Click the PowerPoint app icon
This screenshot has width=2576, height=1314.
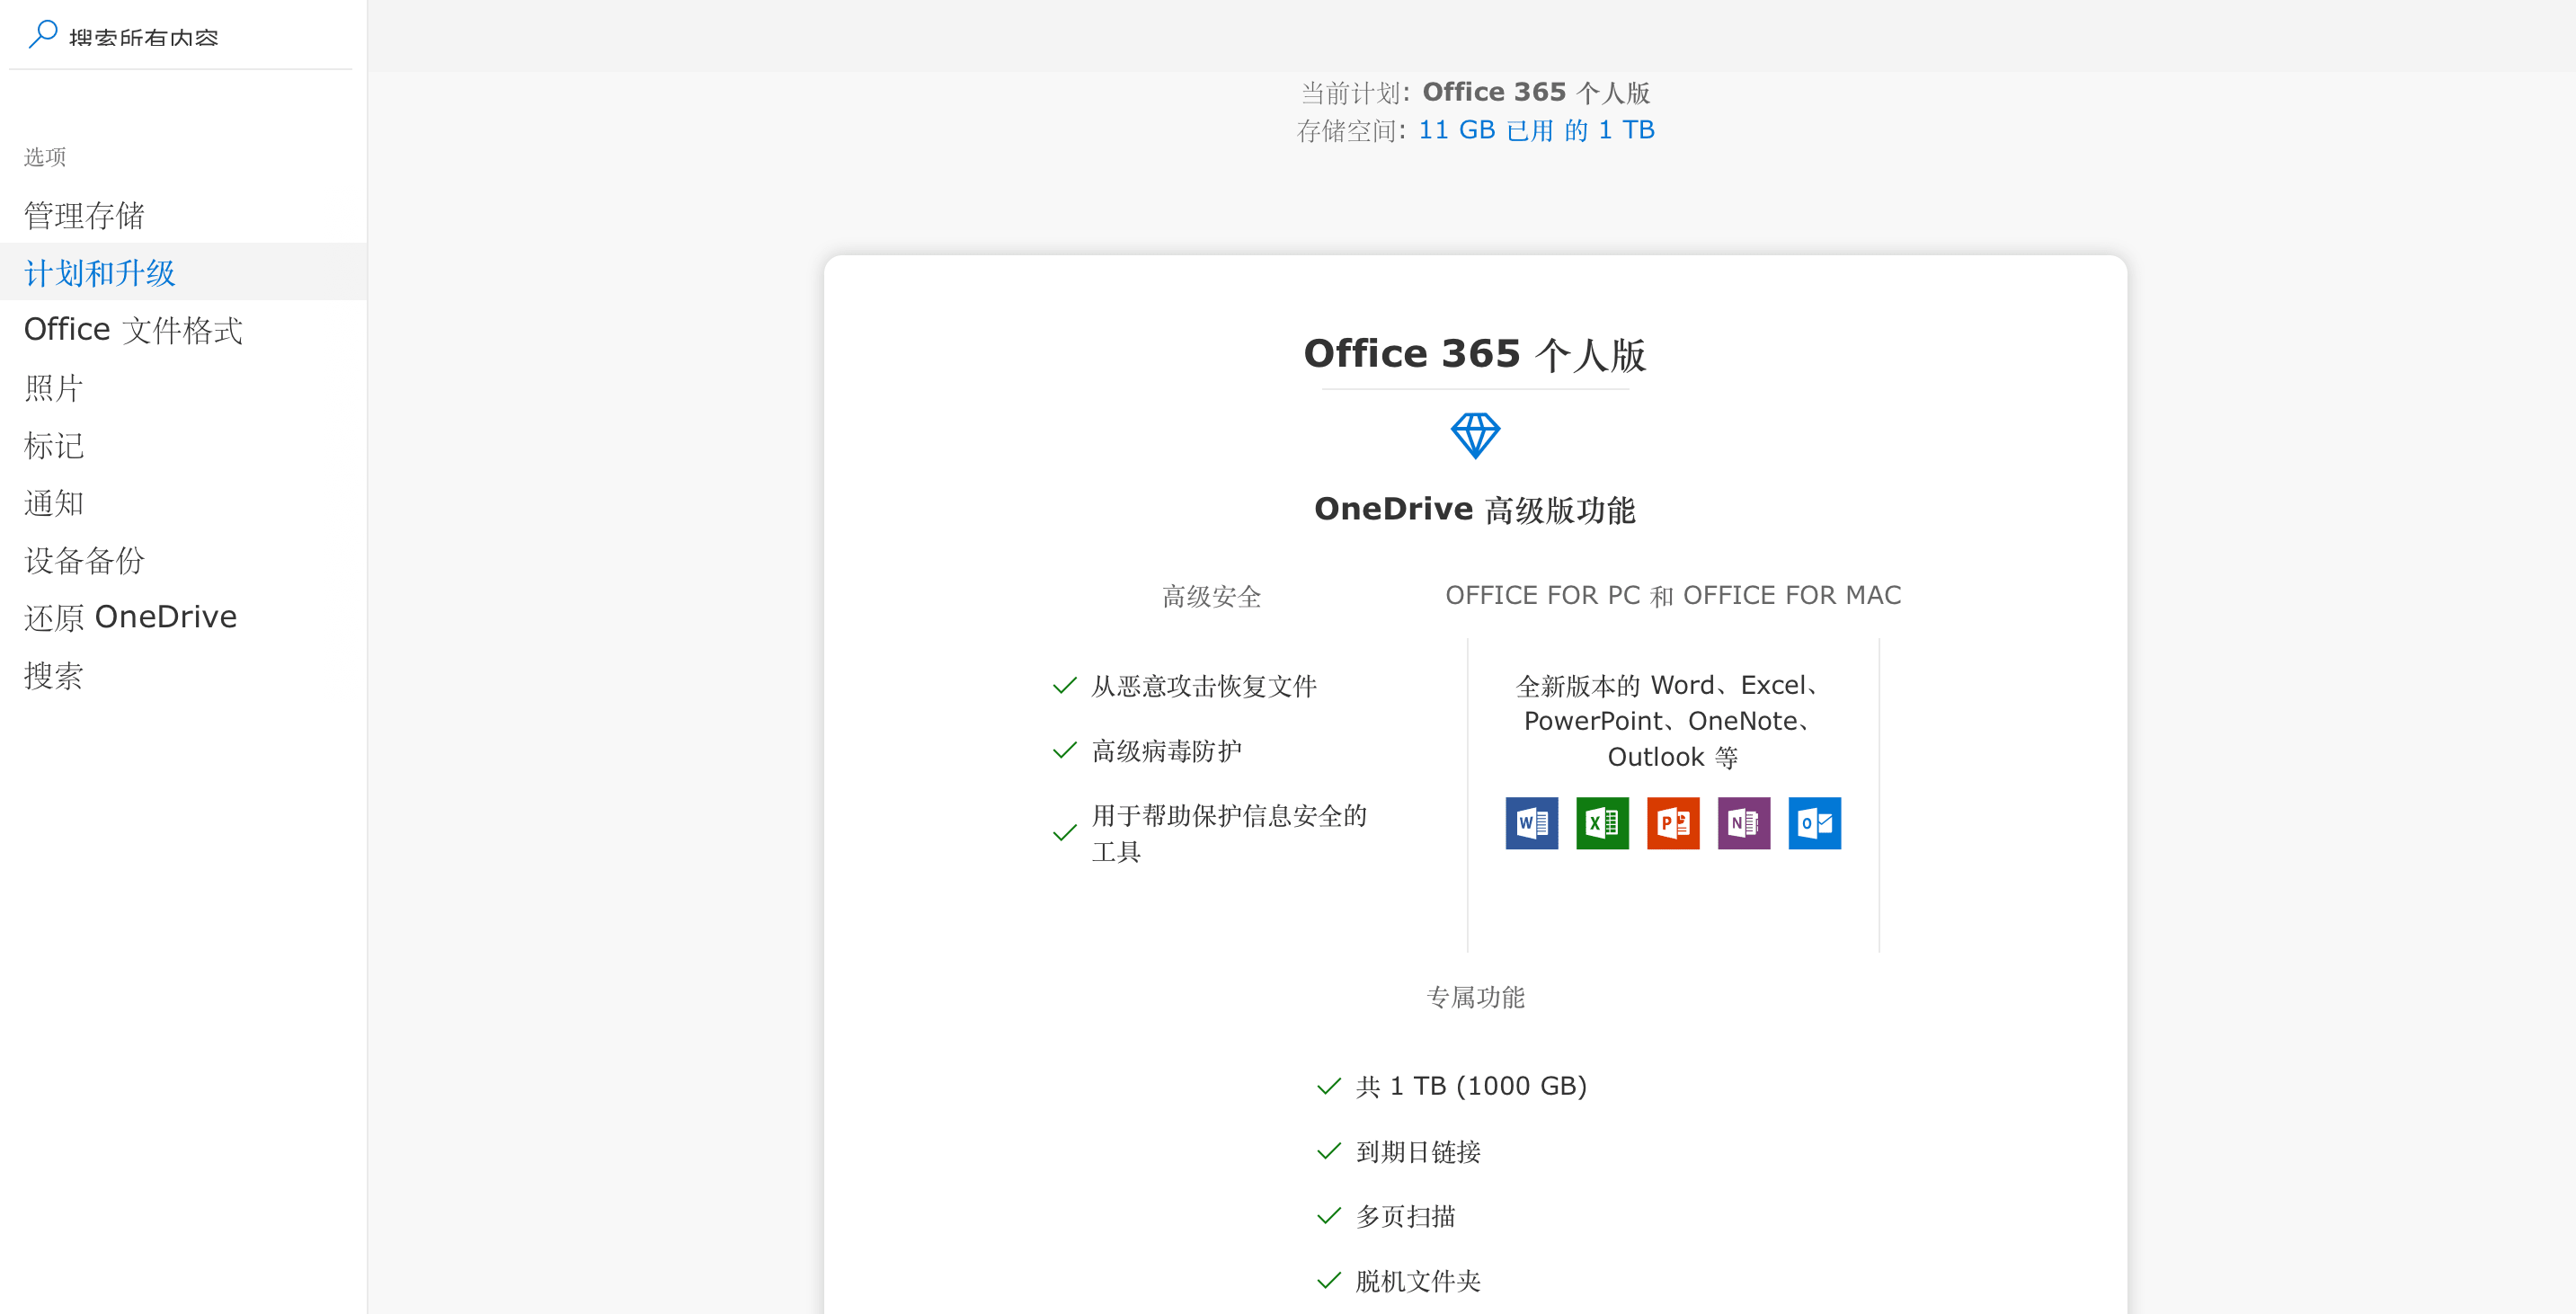pyautogui.click(x=1673, y=823)
